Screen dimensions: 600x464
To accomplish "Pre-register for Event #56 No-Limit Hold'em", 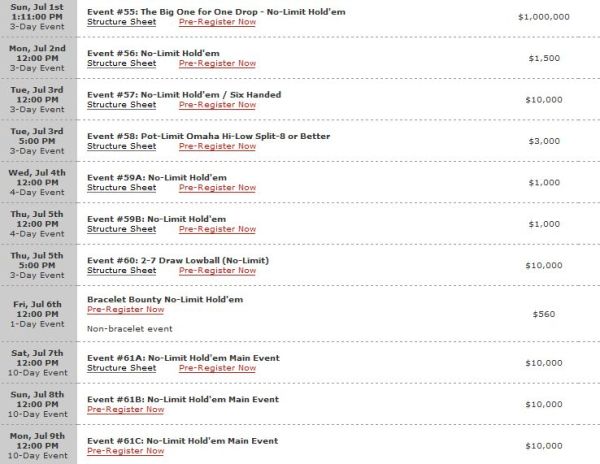I will click(x=217, y=63).
